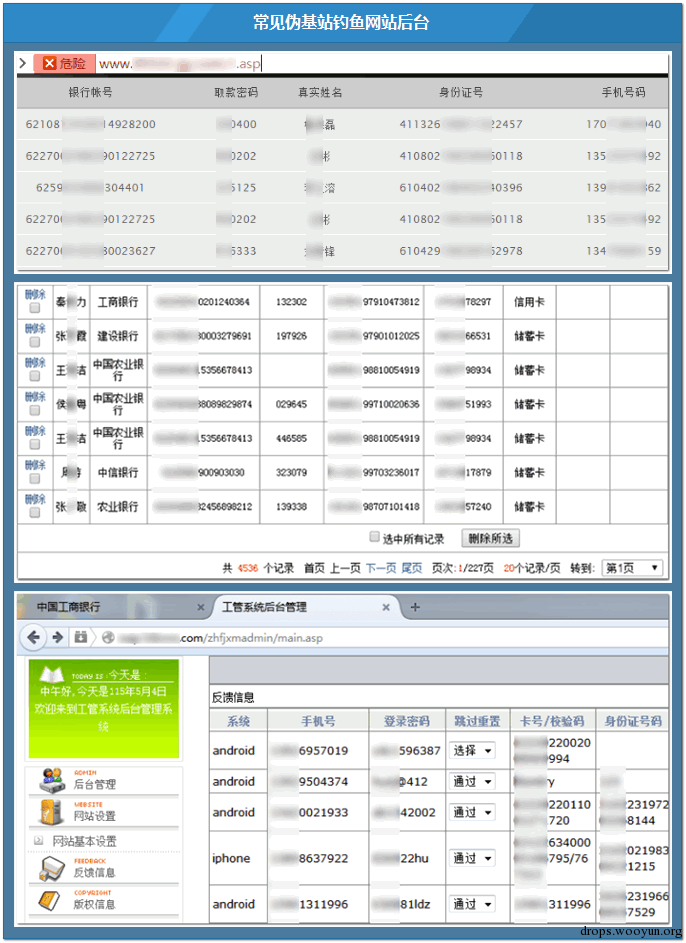The image size is (686, 943).
Task: Click the chevron left of danger badge
Action: click(23, 63)
